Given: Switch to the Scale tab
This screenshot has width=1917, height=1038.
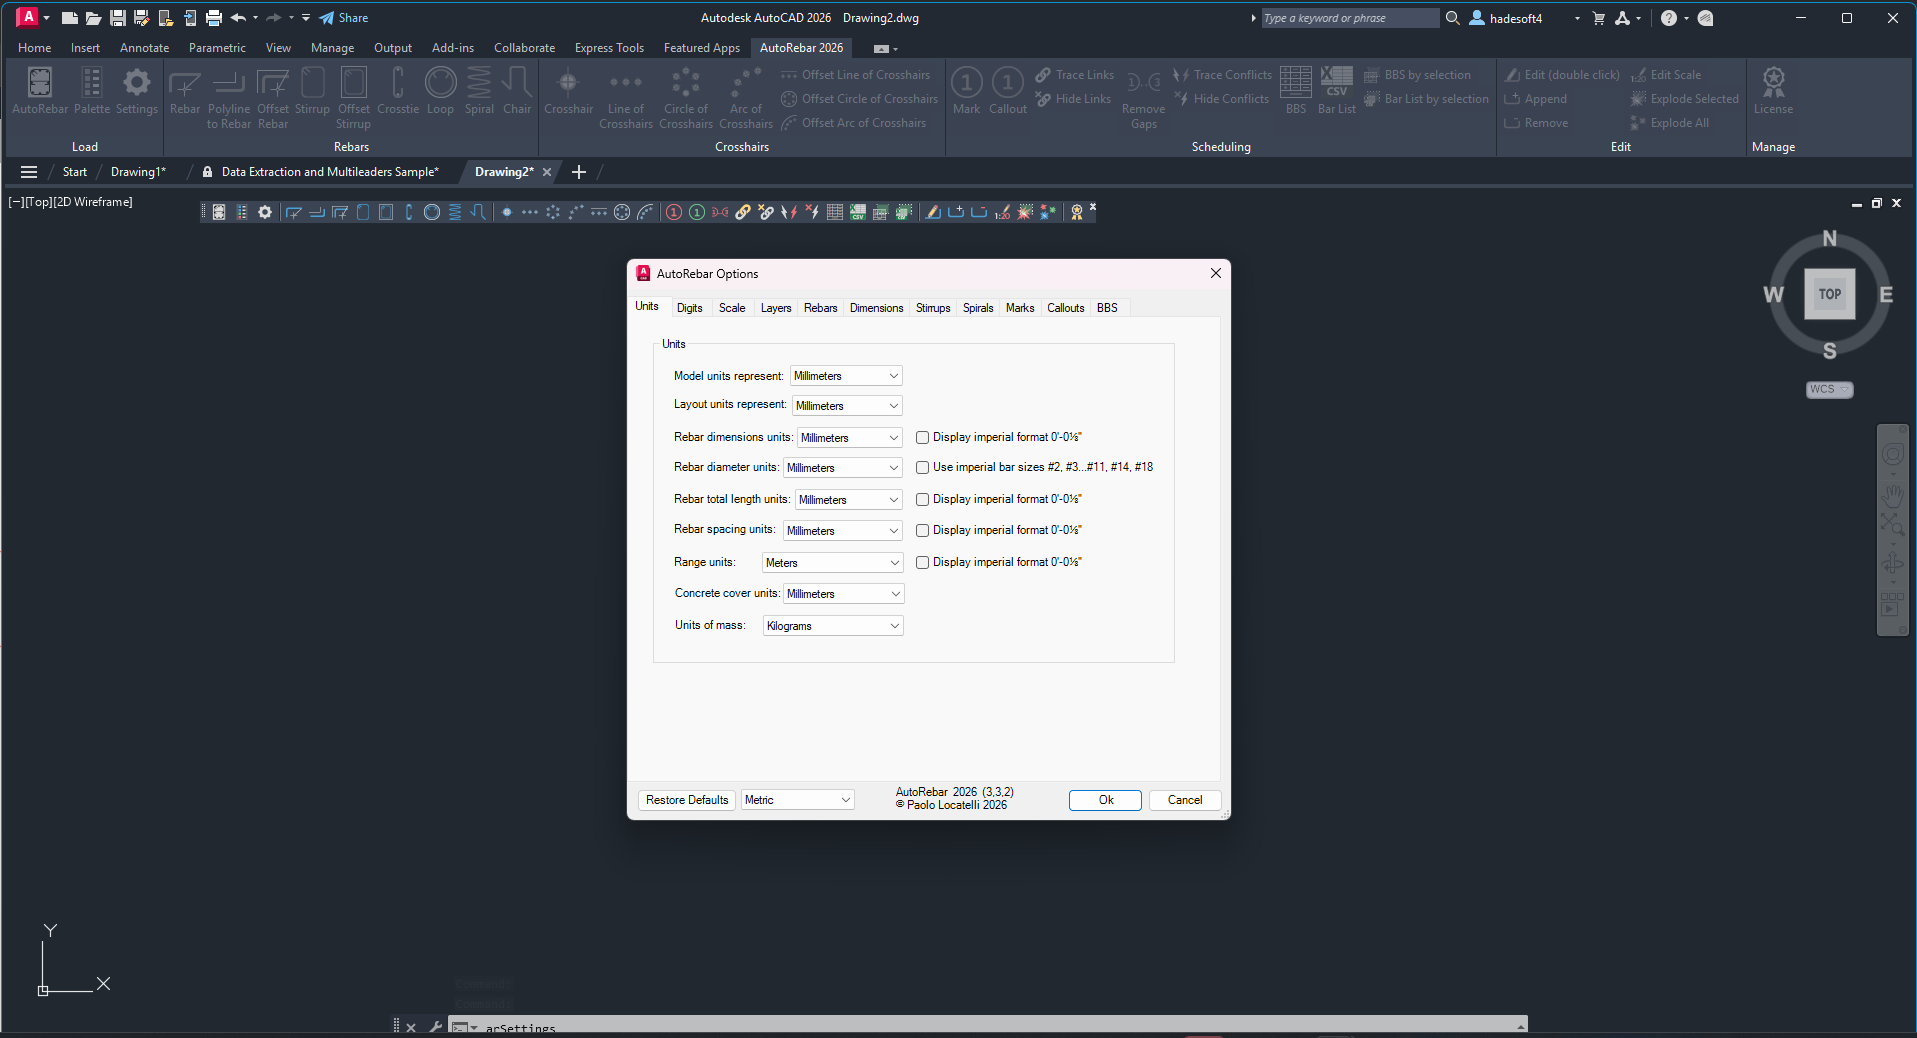Looking at the screenshot, I should pos(732,308).
